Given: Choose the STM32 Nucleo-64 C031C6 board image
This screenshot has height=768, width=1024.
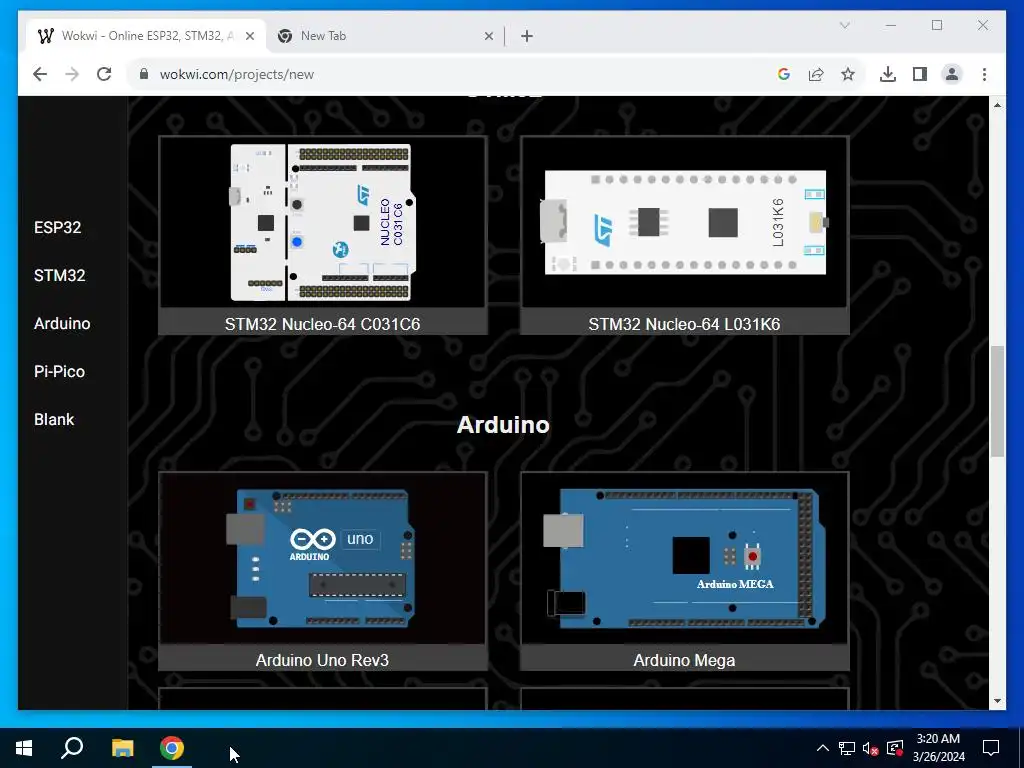Looking at the screenshot, I should [x=323, y=222].
